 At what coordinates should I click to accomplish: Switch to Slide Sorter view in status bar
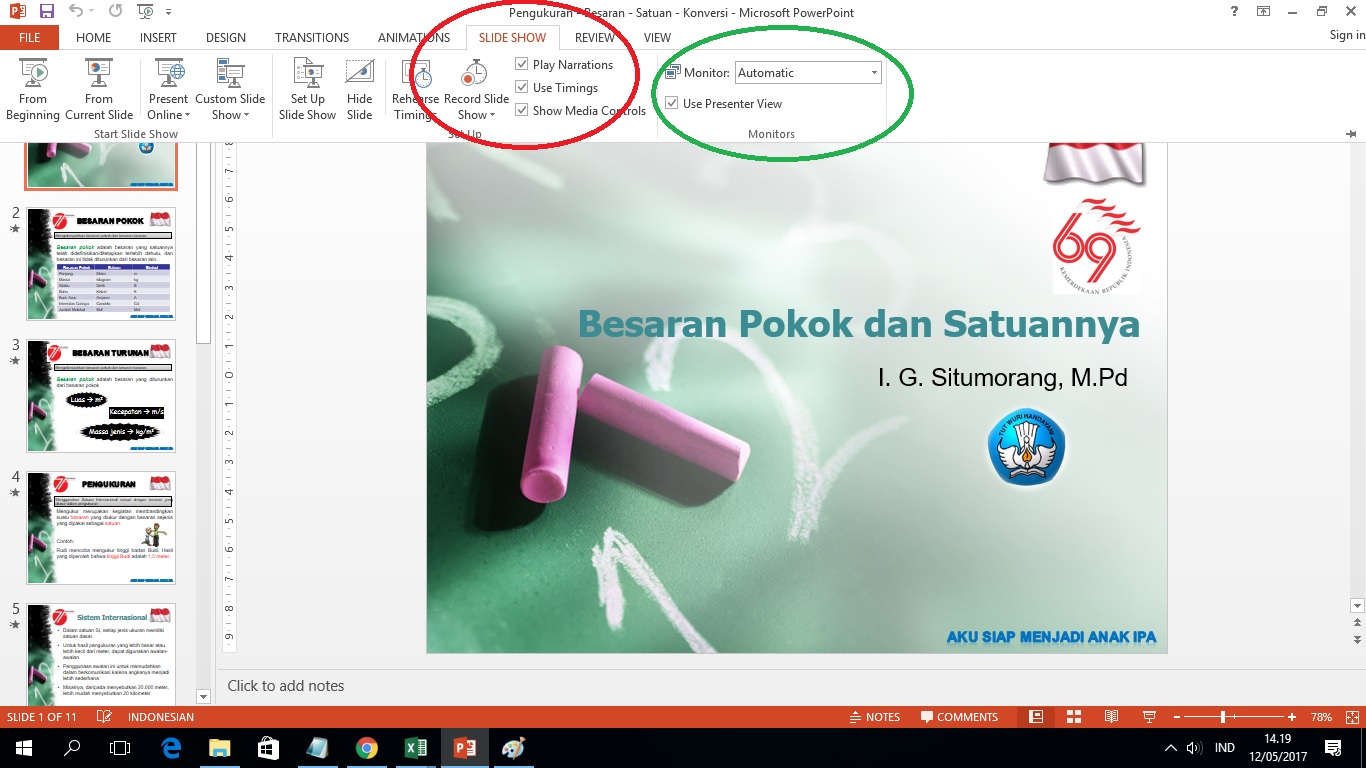(1073, 717)
